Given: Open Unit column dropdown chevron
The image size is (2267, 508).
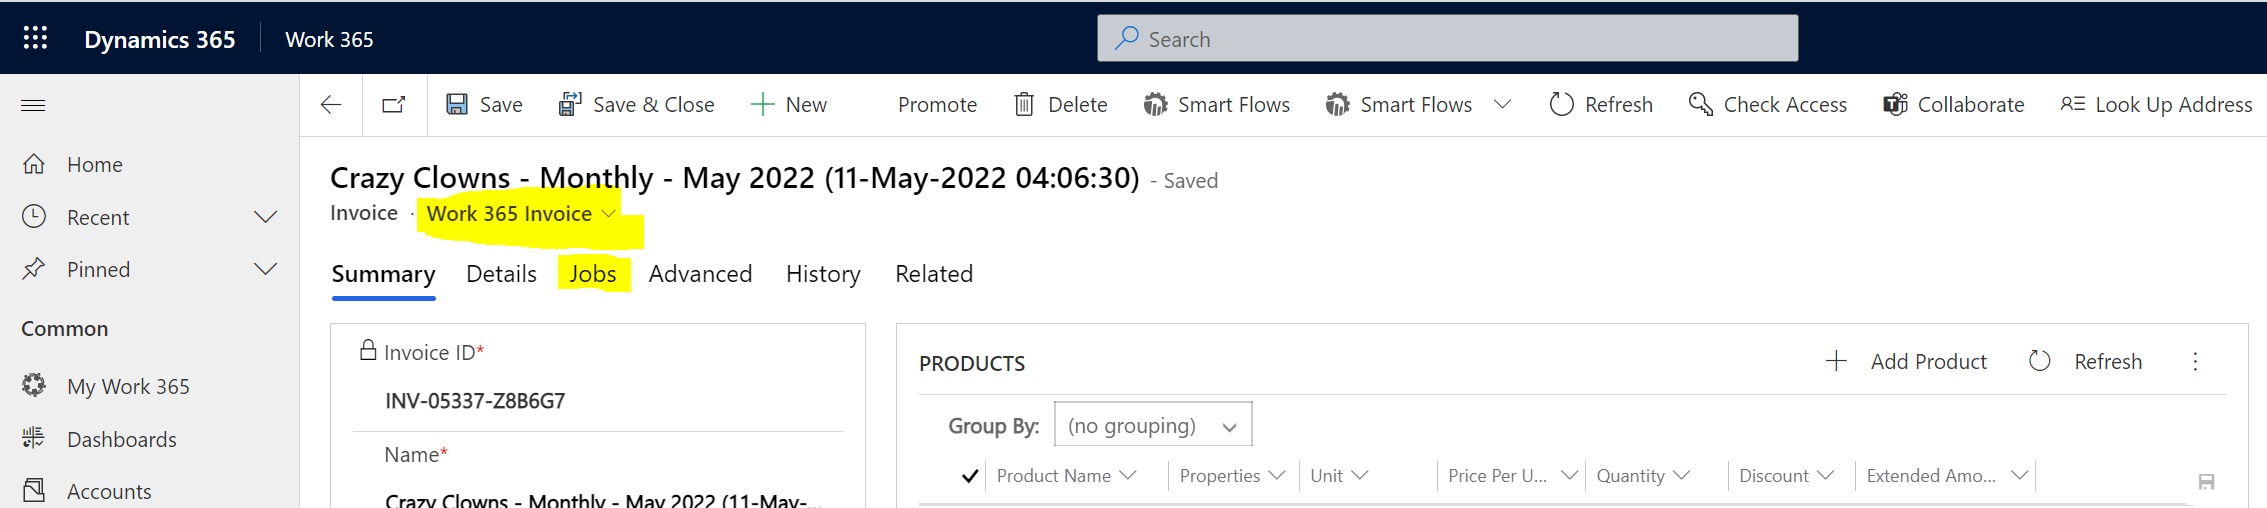Looking at the screenshot, I should [x=1359, y=476].
